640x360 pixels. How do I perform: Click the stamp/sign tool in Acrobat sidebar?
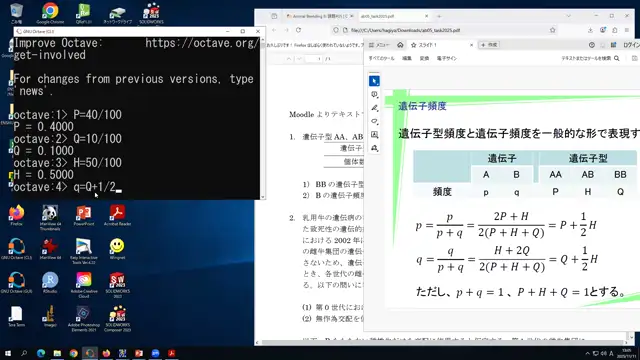374,148
